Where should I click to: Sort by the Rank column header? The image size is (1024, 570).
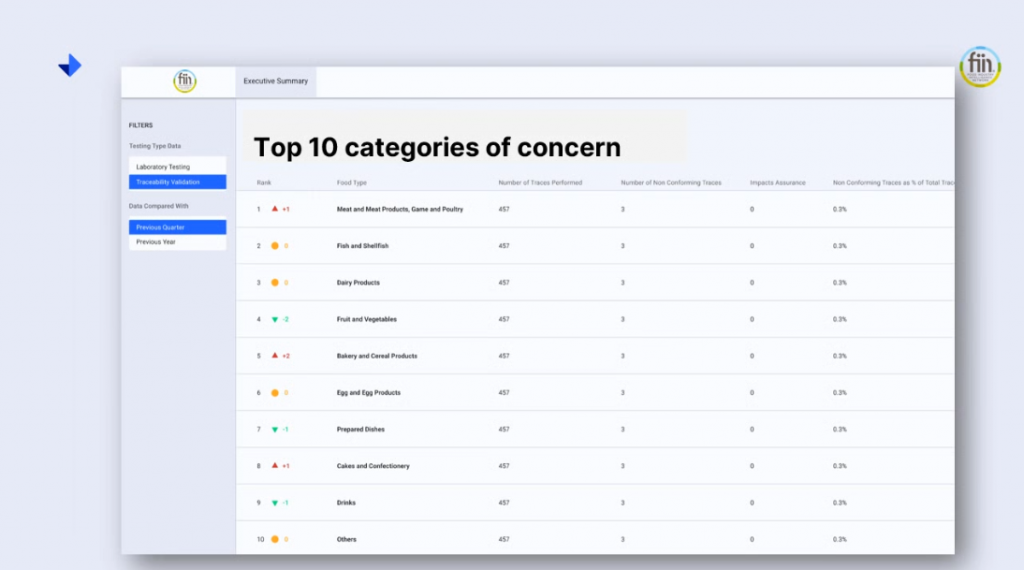[264, 183]
